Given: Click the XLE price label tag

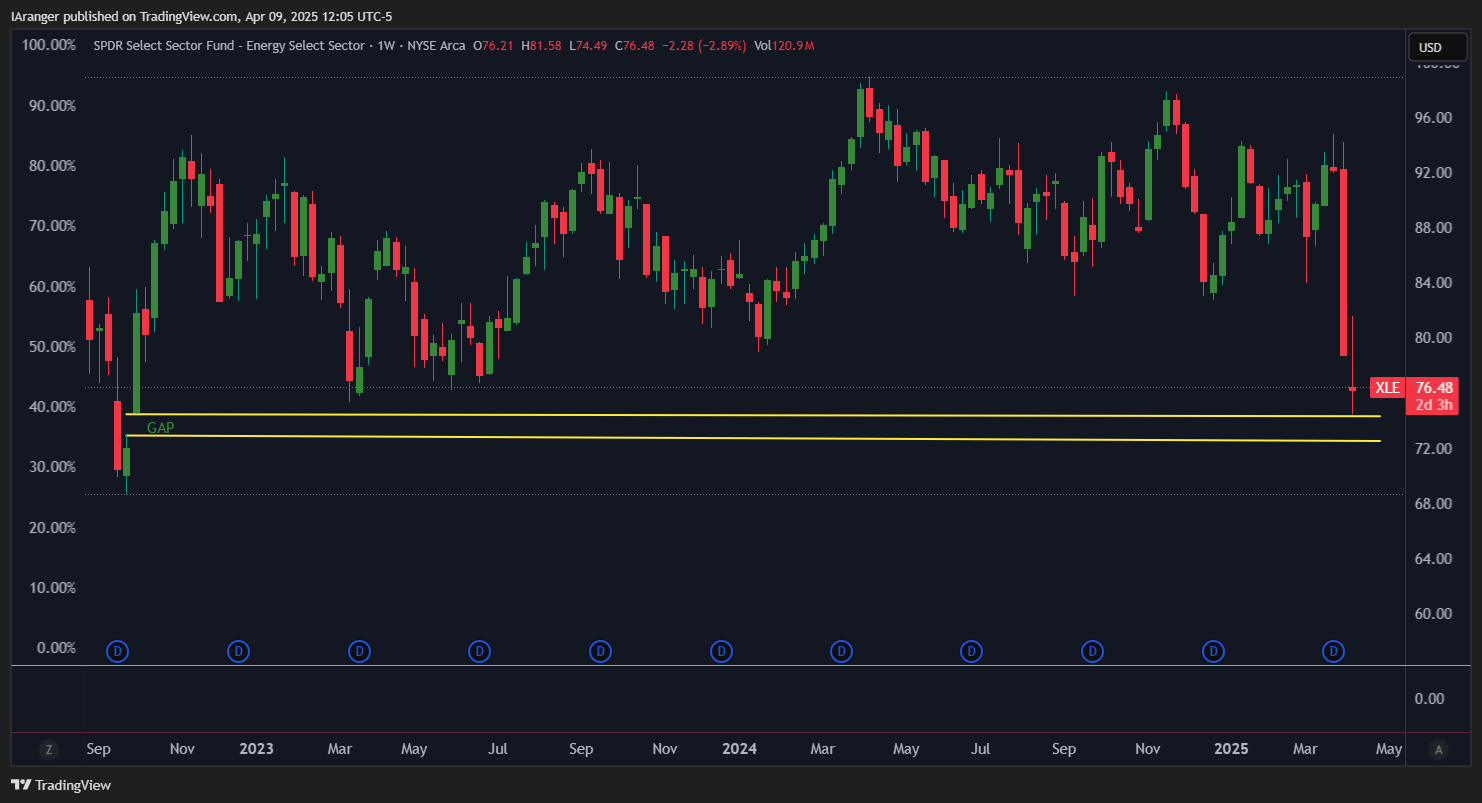Looking at the screenshot, I should click(x=1387, y=388).
